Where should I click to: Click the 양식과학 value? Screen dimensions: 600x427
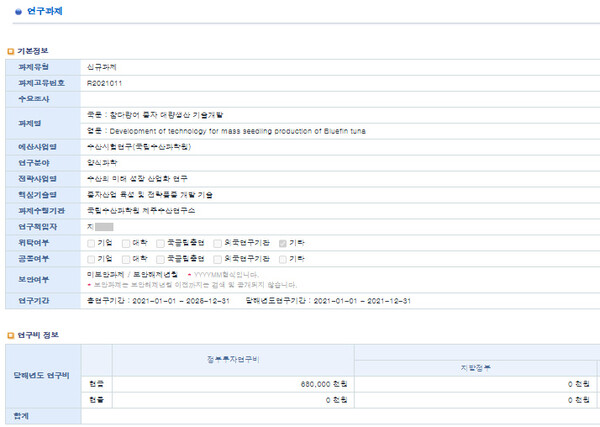tap(102, 163)
